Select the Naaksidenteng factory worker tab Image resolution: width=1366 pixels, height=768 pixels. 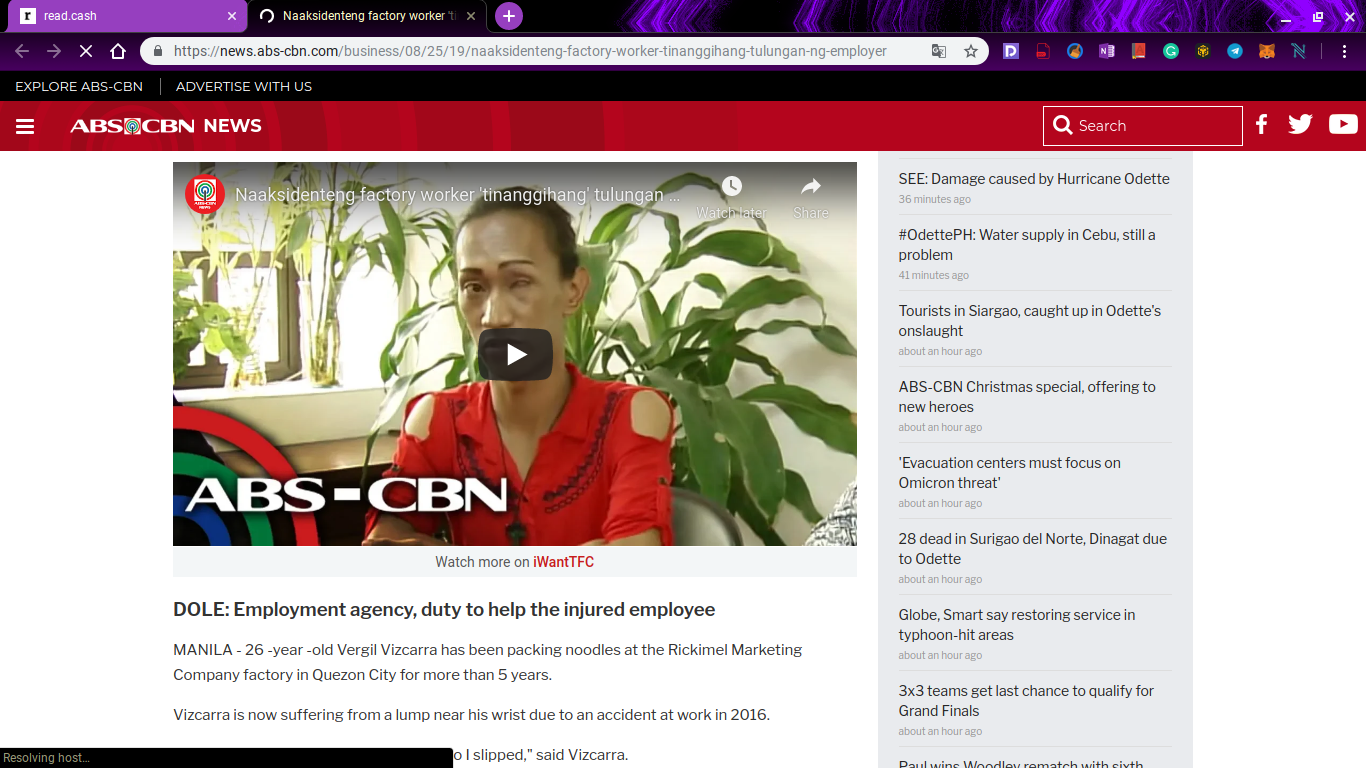click(367, 16)
